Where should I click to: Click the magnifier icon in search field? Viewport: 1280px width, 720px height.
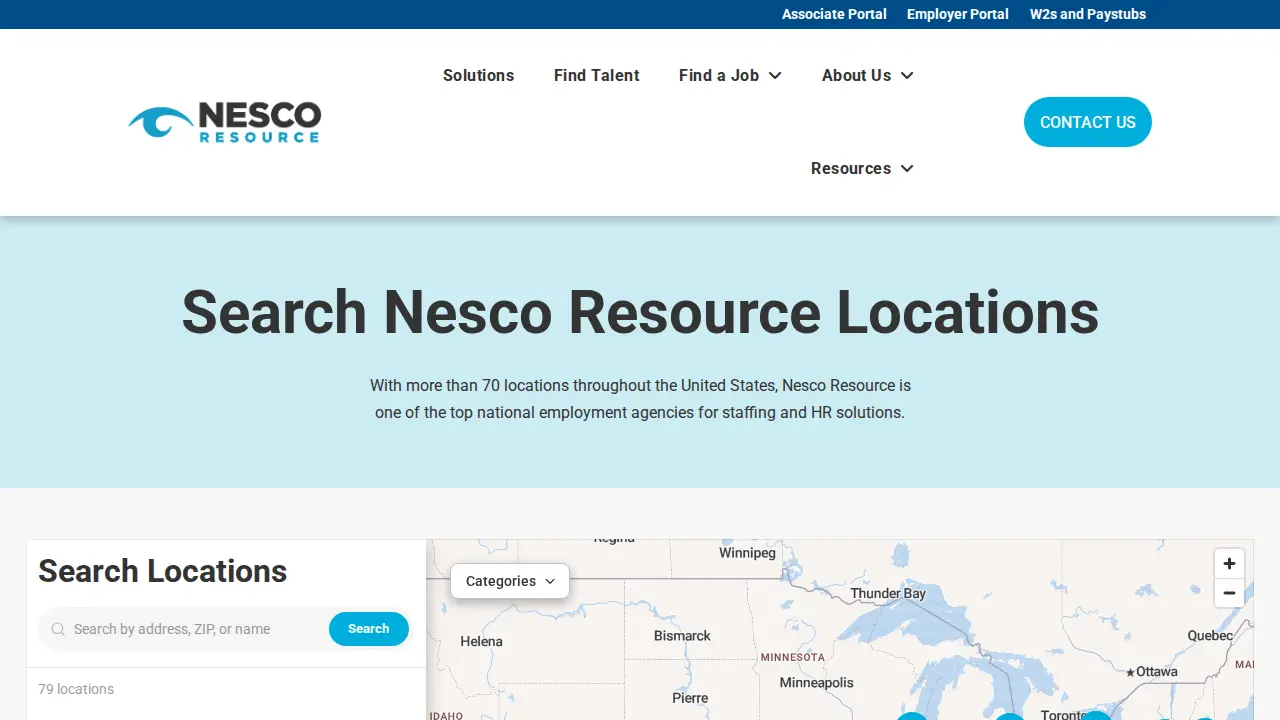click(x=58, y=629)
